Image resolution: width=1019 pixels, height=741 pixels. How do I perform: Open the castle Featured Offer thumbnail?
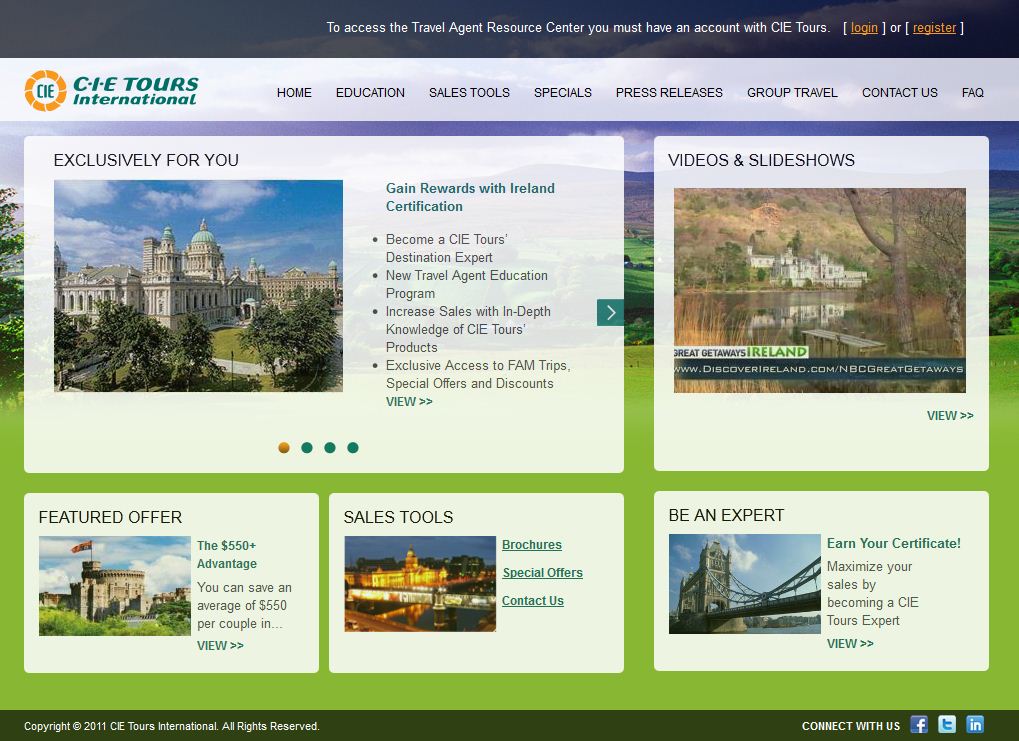[114, 586]
